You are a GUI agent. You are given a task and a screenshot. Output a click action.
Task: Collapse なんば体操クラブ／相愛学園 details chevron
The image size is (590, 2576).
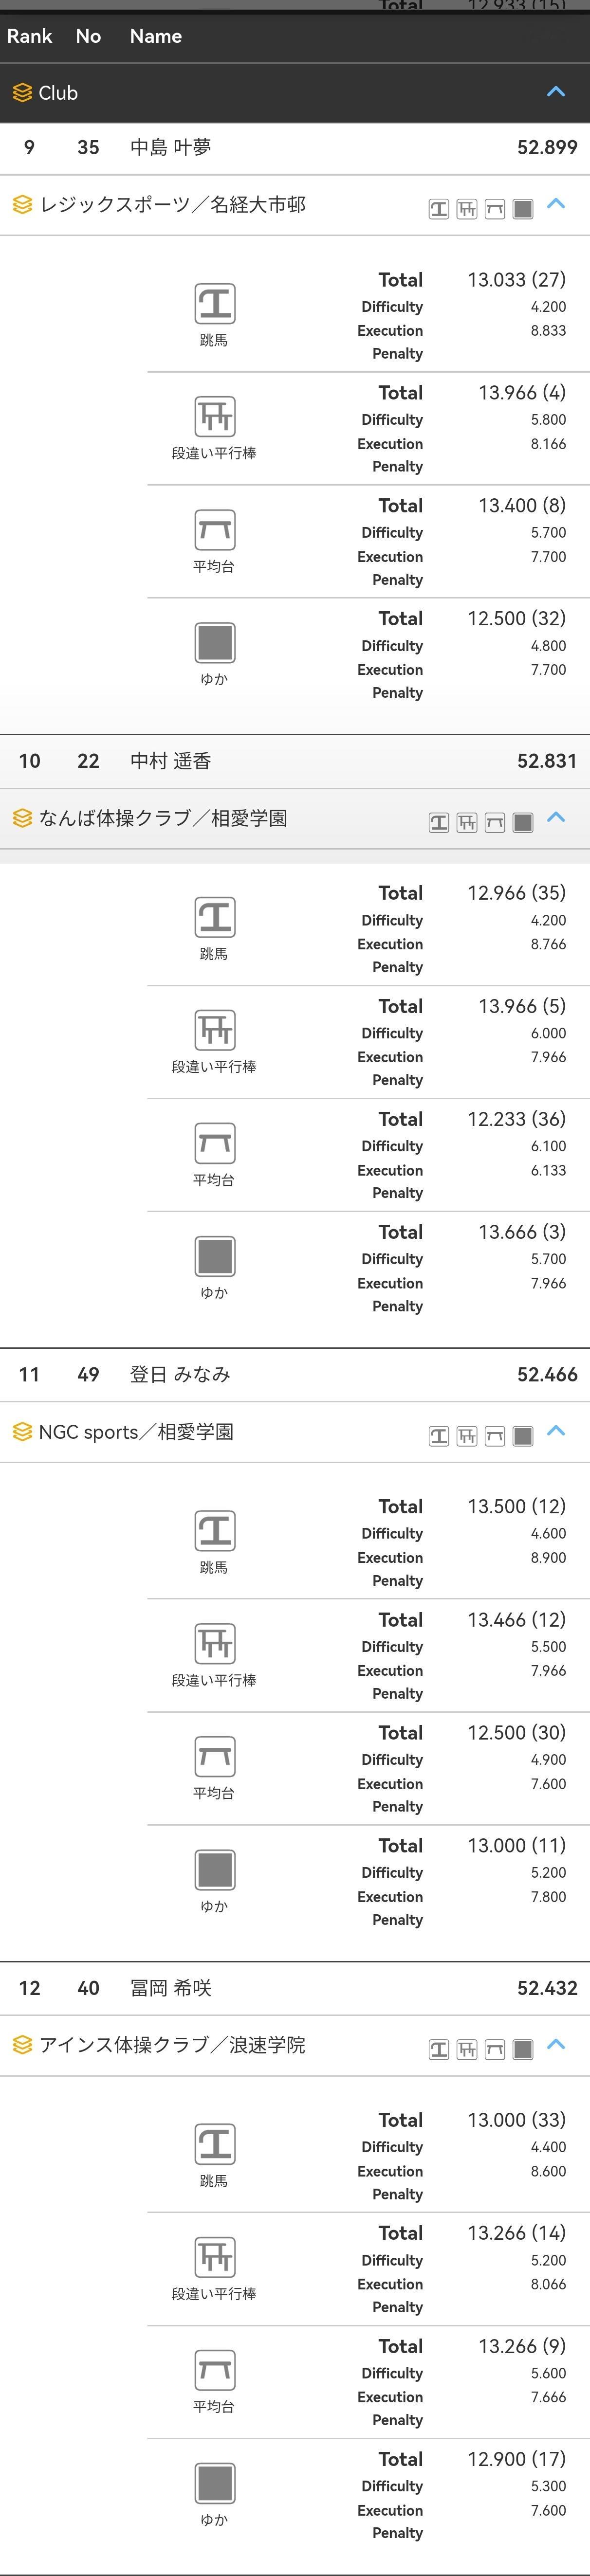coord(556,817)
